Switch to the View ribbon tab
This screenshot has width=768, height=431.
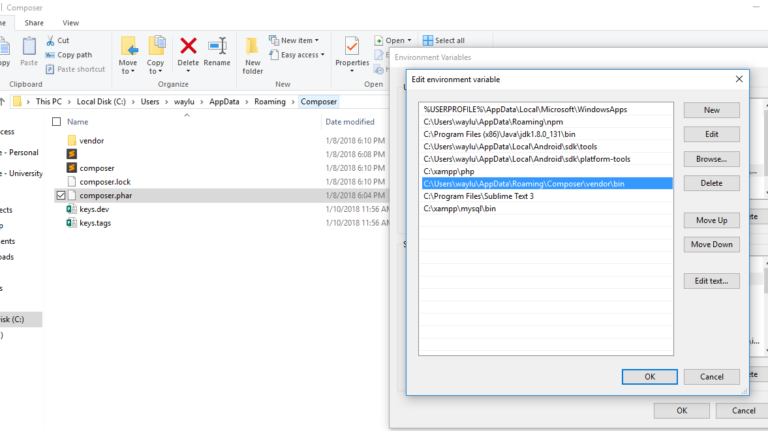pos(70,22)
